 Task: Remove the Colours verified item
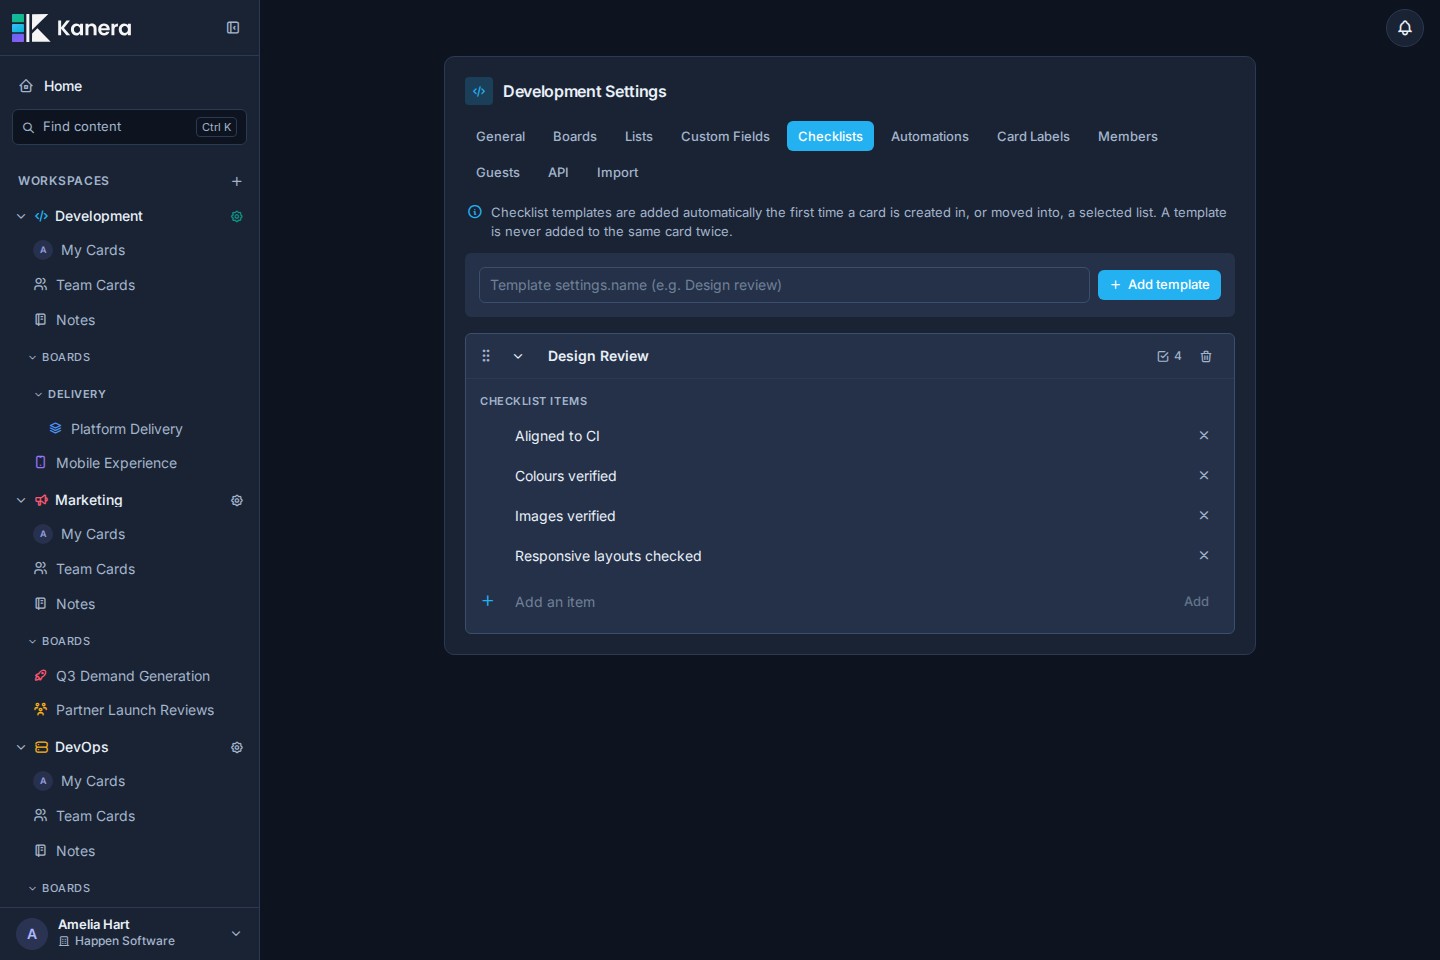click(x=1204, y=475)
